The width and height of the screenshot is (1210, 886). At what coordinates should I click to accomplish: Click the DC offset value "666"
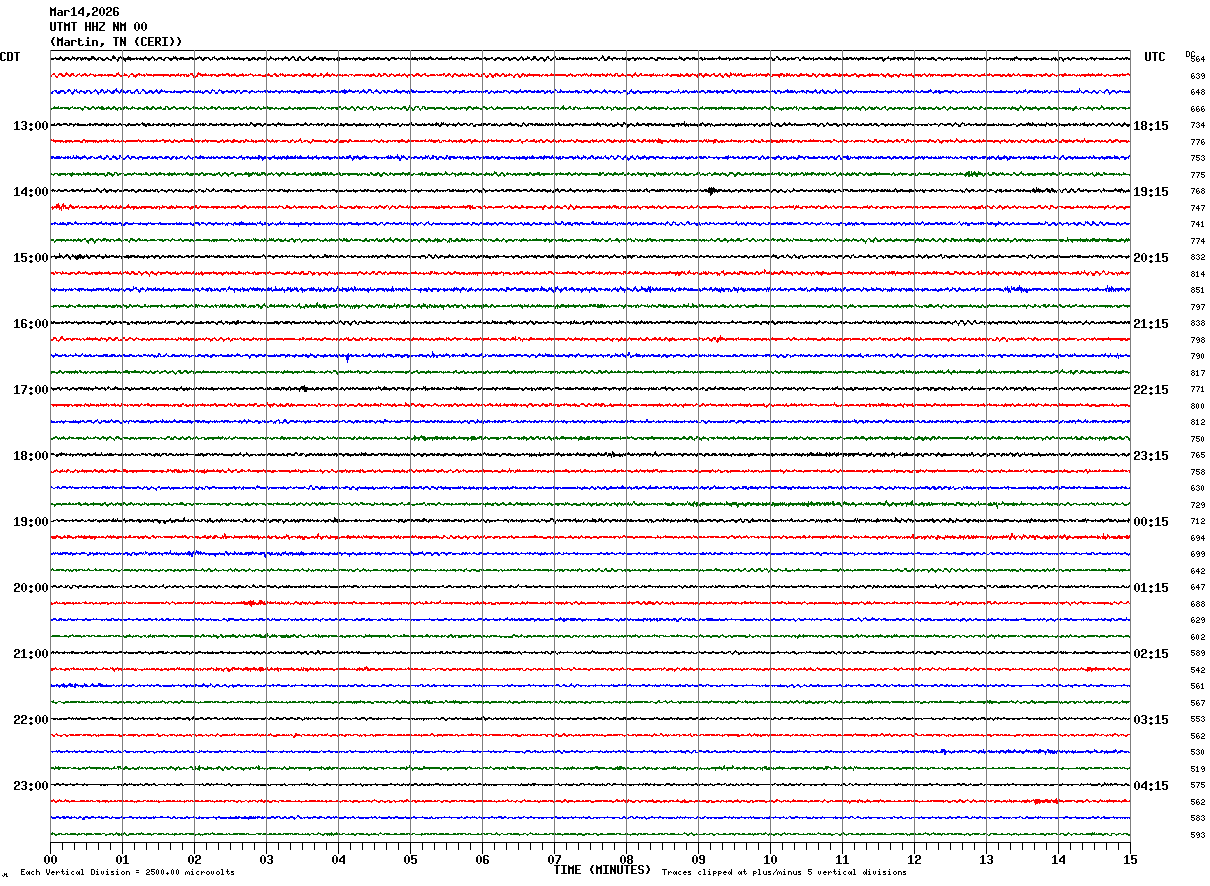tap(1197, 109)
